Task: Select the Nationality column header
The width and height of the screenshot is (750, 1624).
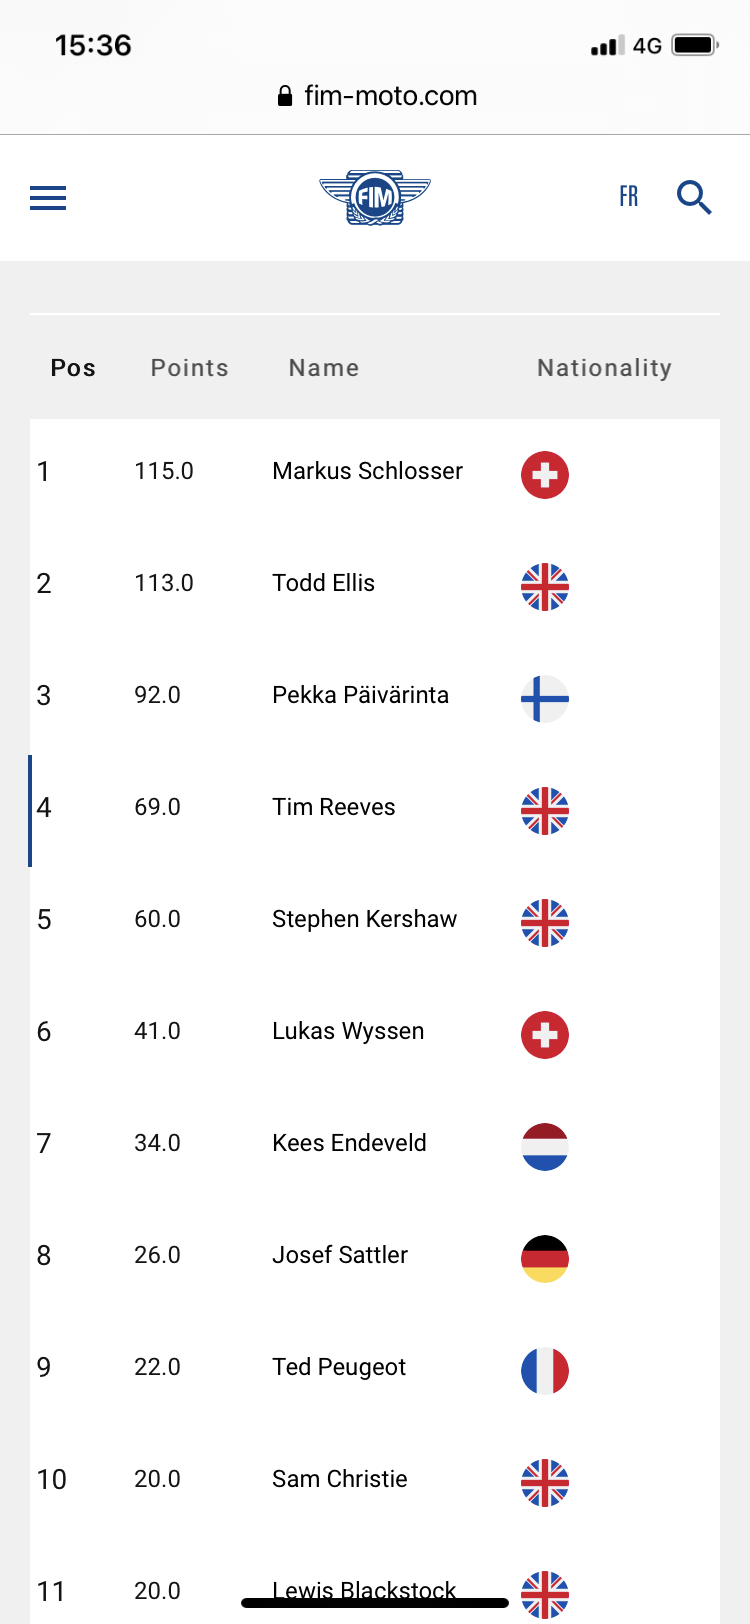Action: (605, 368)
